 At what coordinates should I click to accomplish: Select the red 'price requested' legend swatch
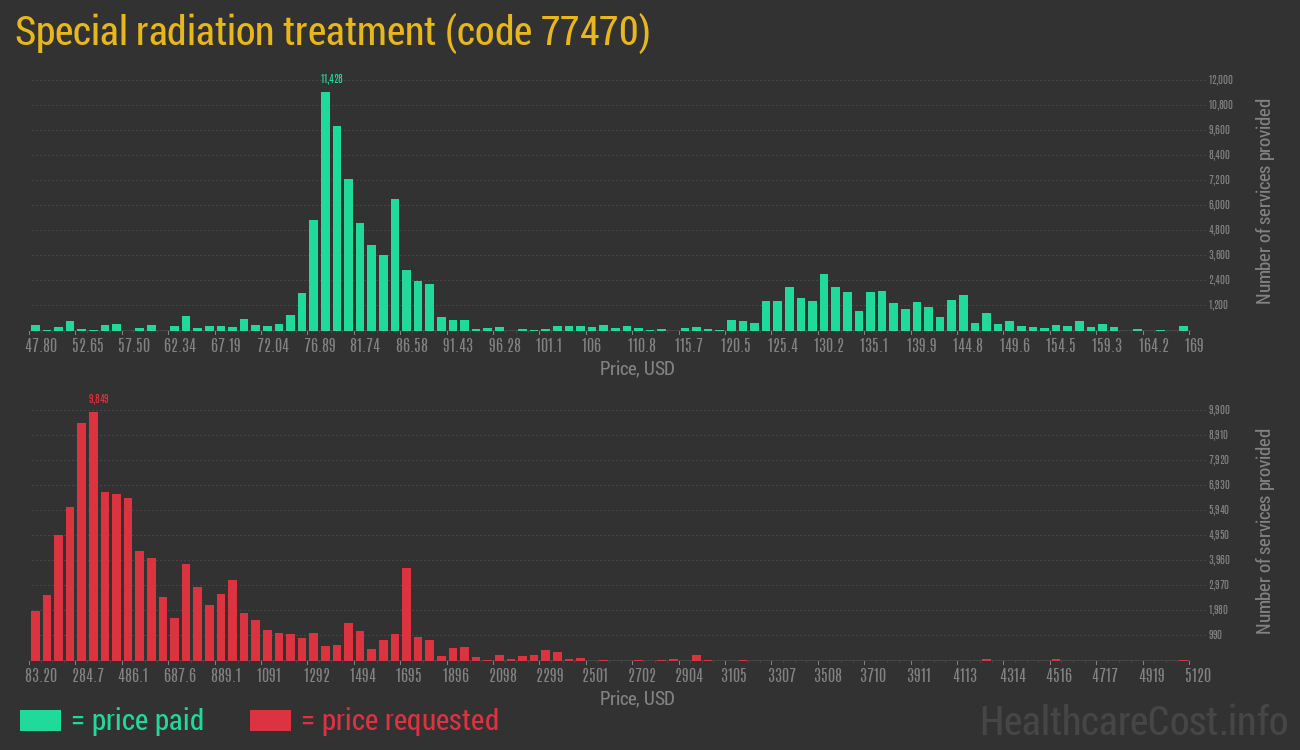[273, 720]
